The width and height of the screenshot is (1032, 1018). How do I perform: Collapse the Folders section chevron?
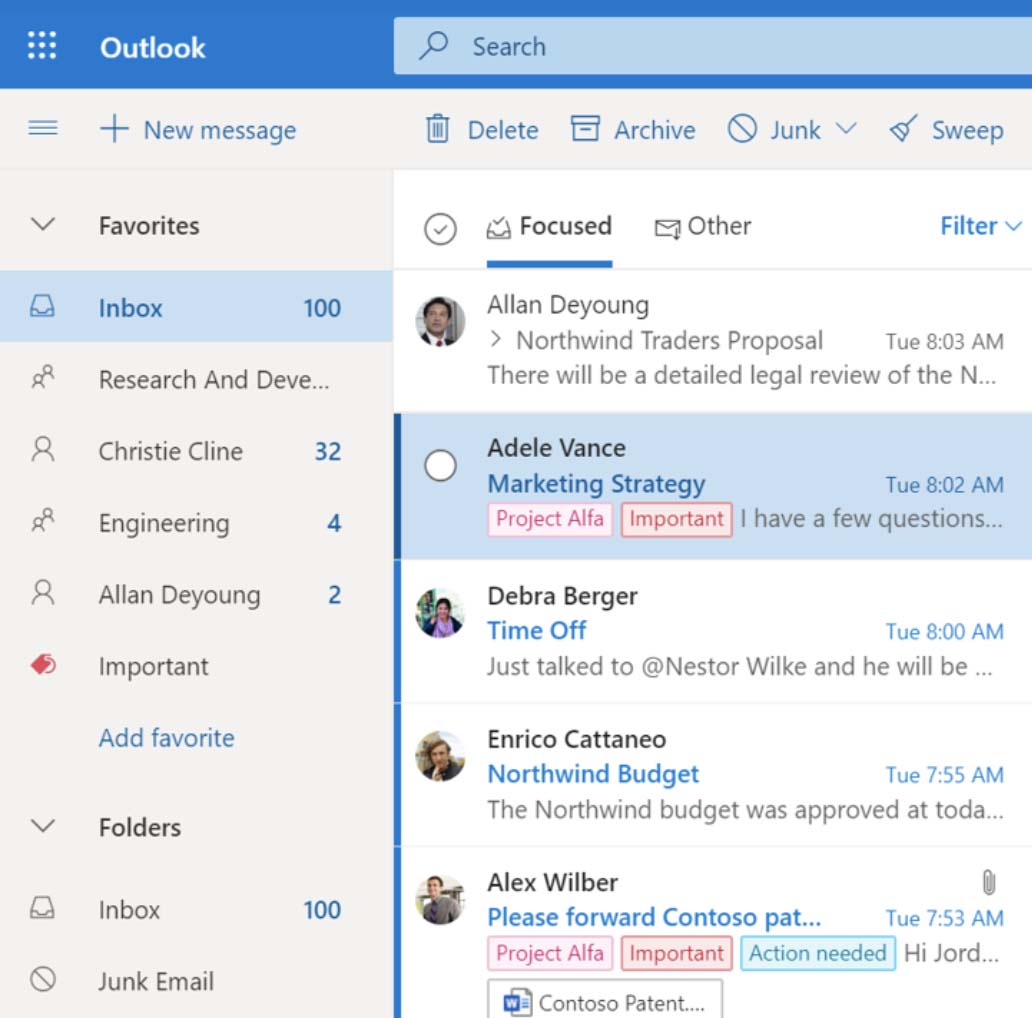43,826
